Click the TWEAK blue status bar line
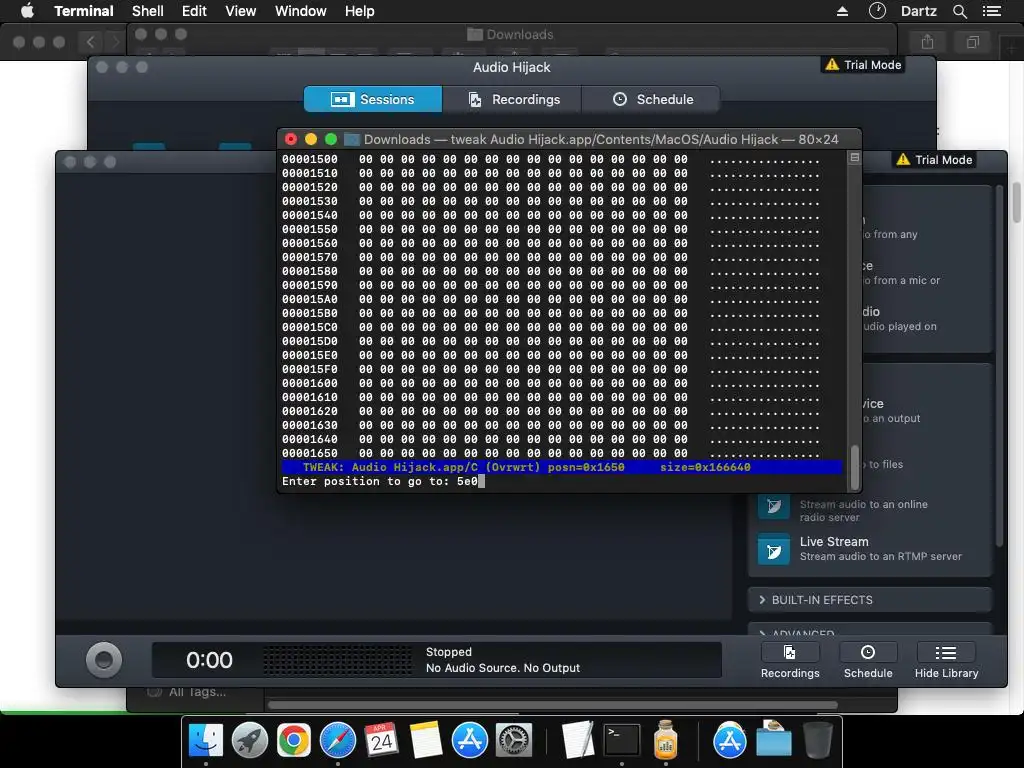 click(x=562, y=467)
